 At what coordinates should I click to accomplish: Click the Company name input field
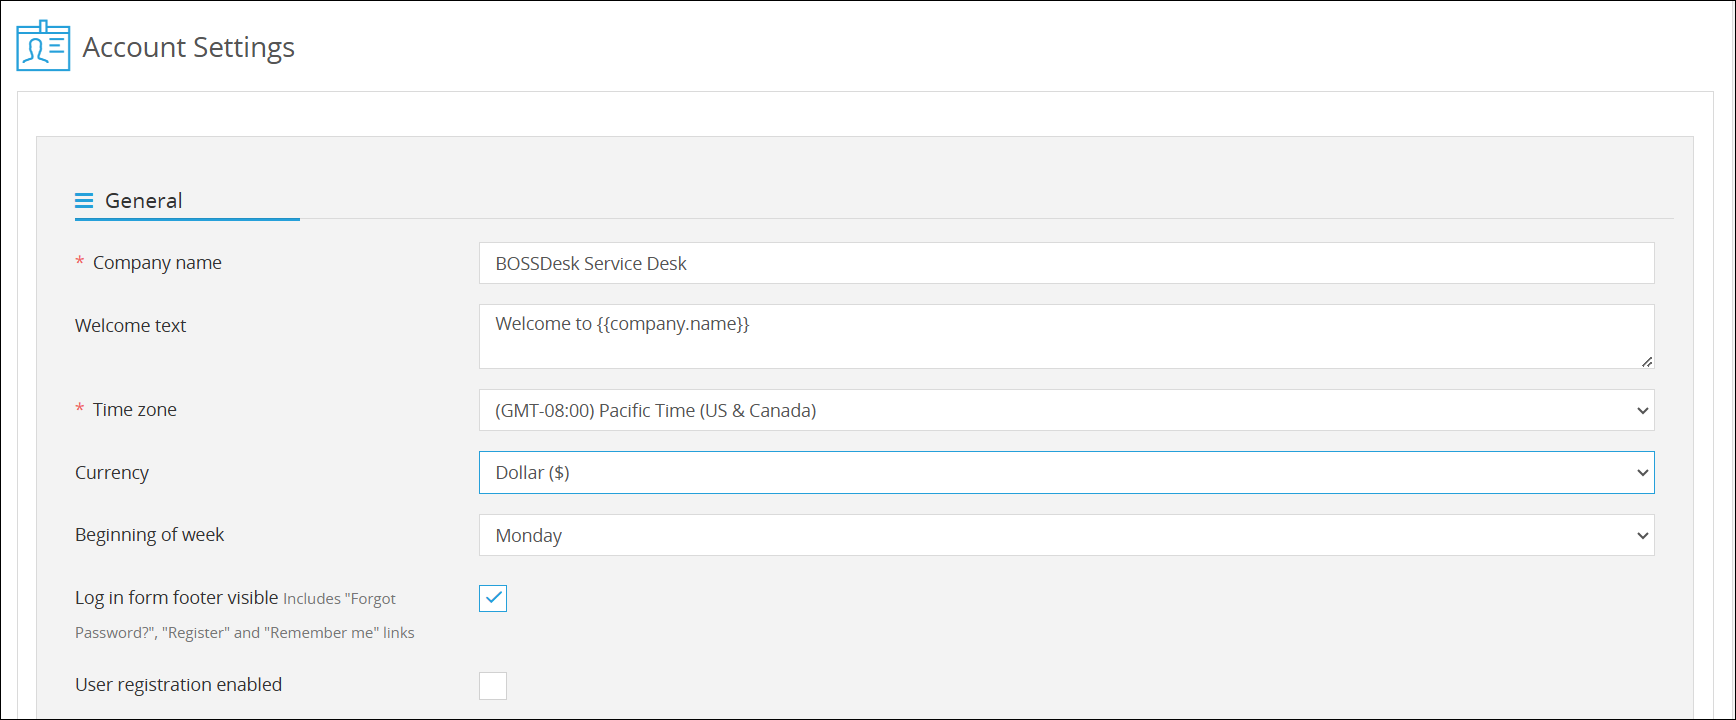(1066, 263)
